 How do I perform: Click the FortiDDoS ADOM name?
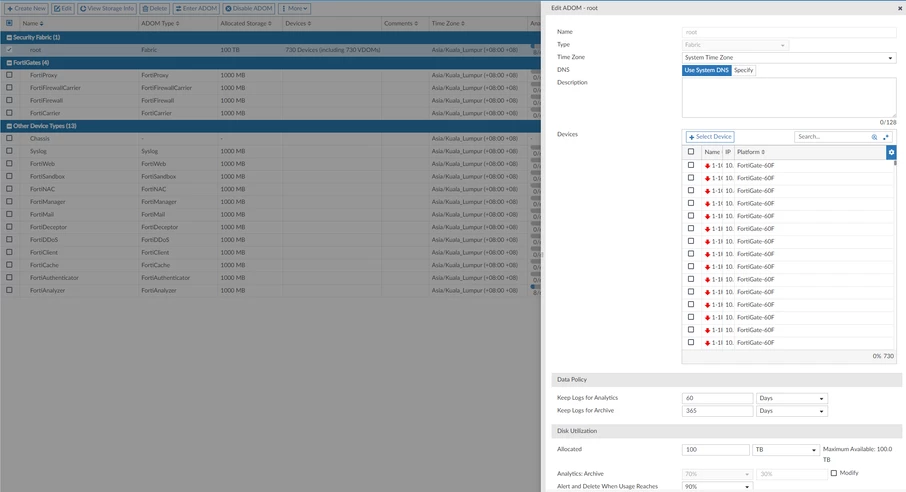pyautogui.click(x=44, y=240)
